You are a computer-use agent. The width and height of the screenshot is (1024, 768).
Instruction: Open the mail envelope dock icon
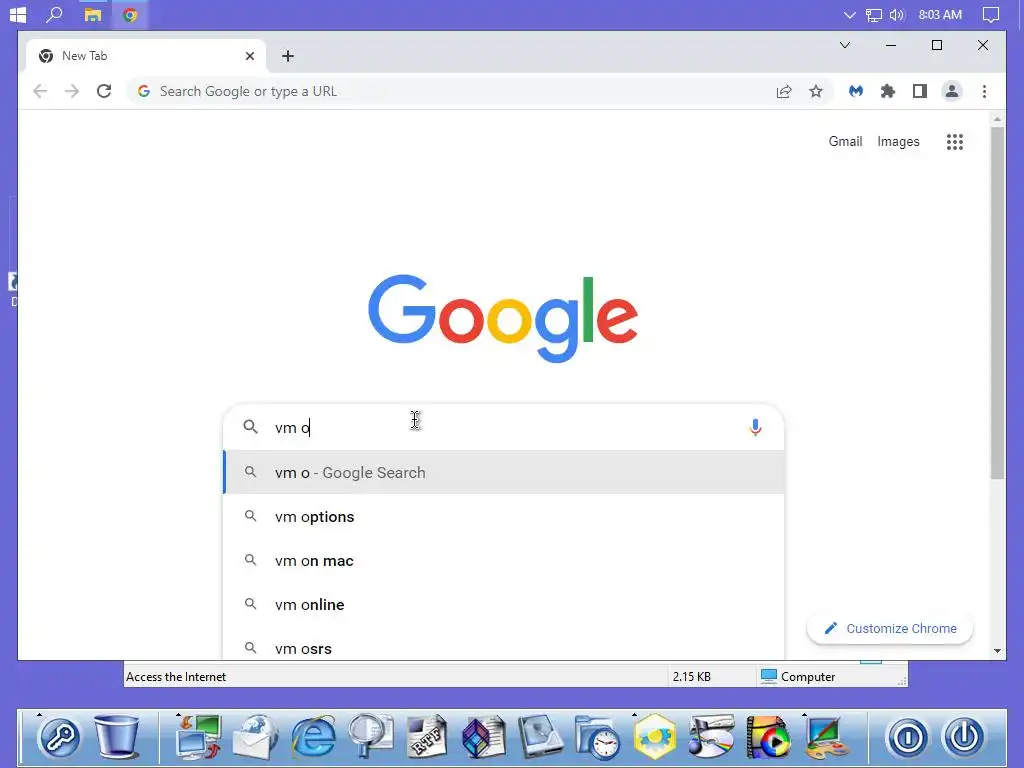tap(256, 737)
